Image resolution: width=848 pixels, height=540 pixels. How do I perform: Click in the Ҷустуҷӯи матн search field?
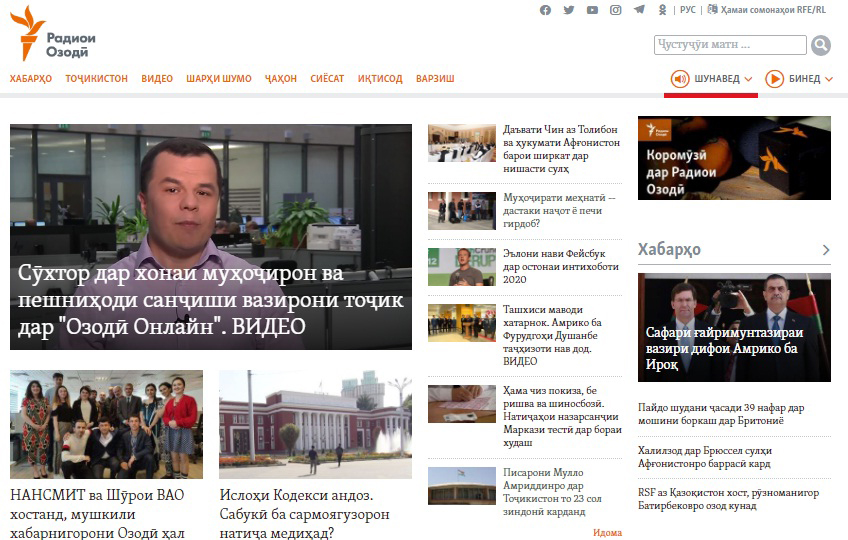[x=730, y=45]
